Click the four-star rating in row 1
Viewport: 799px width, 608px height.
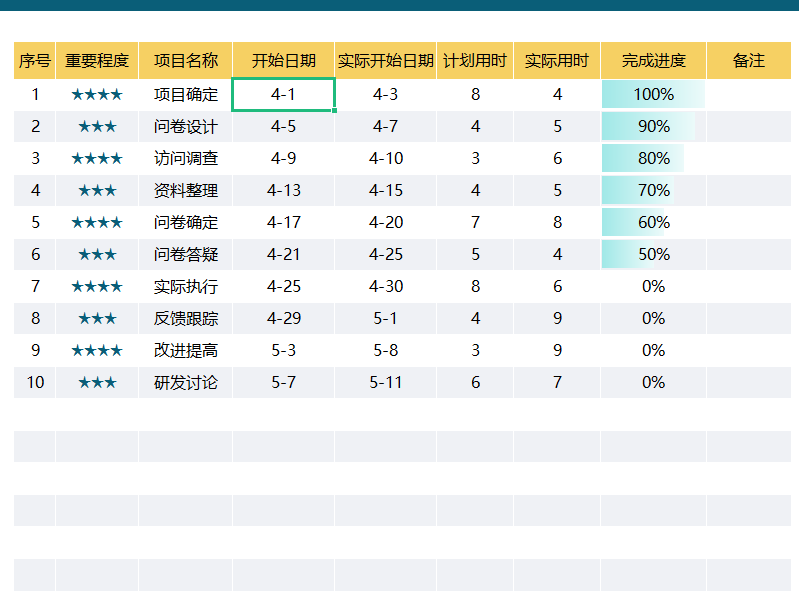point(97,94)
